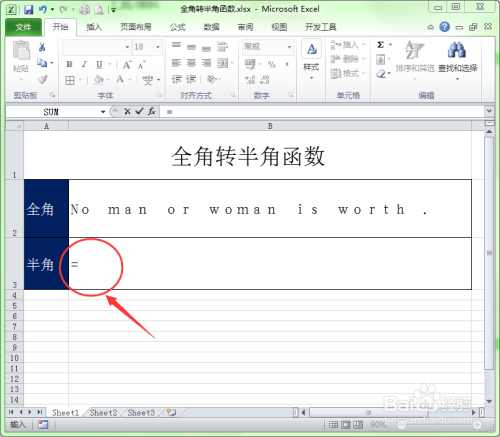Viewport: 500px width, 437px height.
Task: Open the font size dropdown showing 18
Action: point(158,47)
